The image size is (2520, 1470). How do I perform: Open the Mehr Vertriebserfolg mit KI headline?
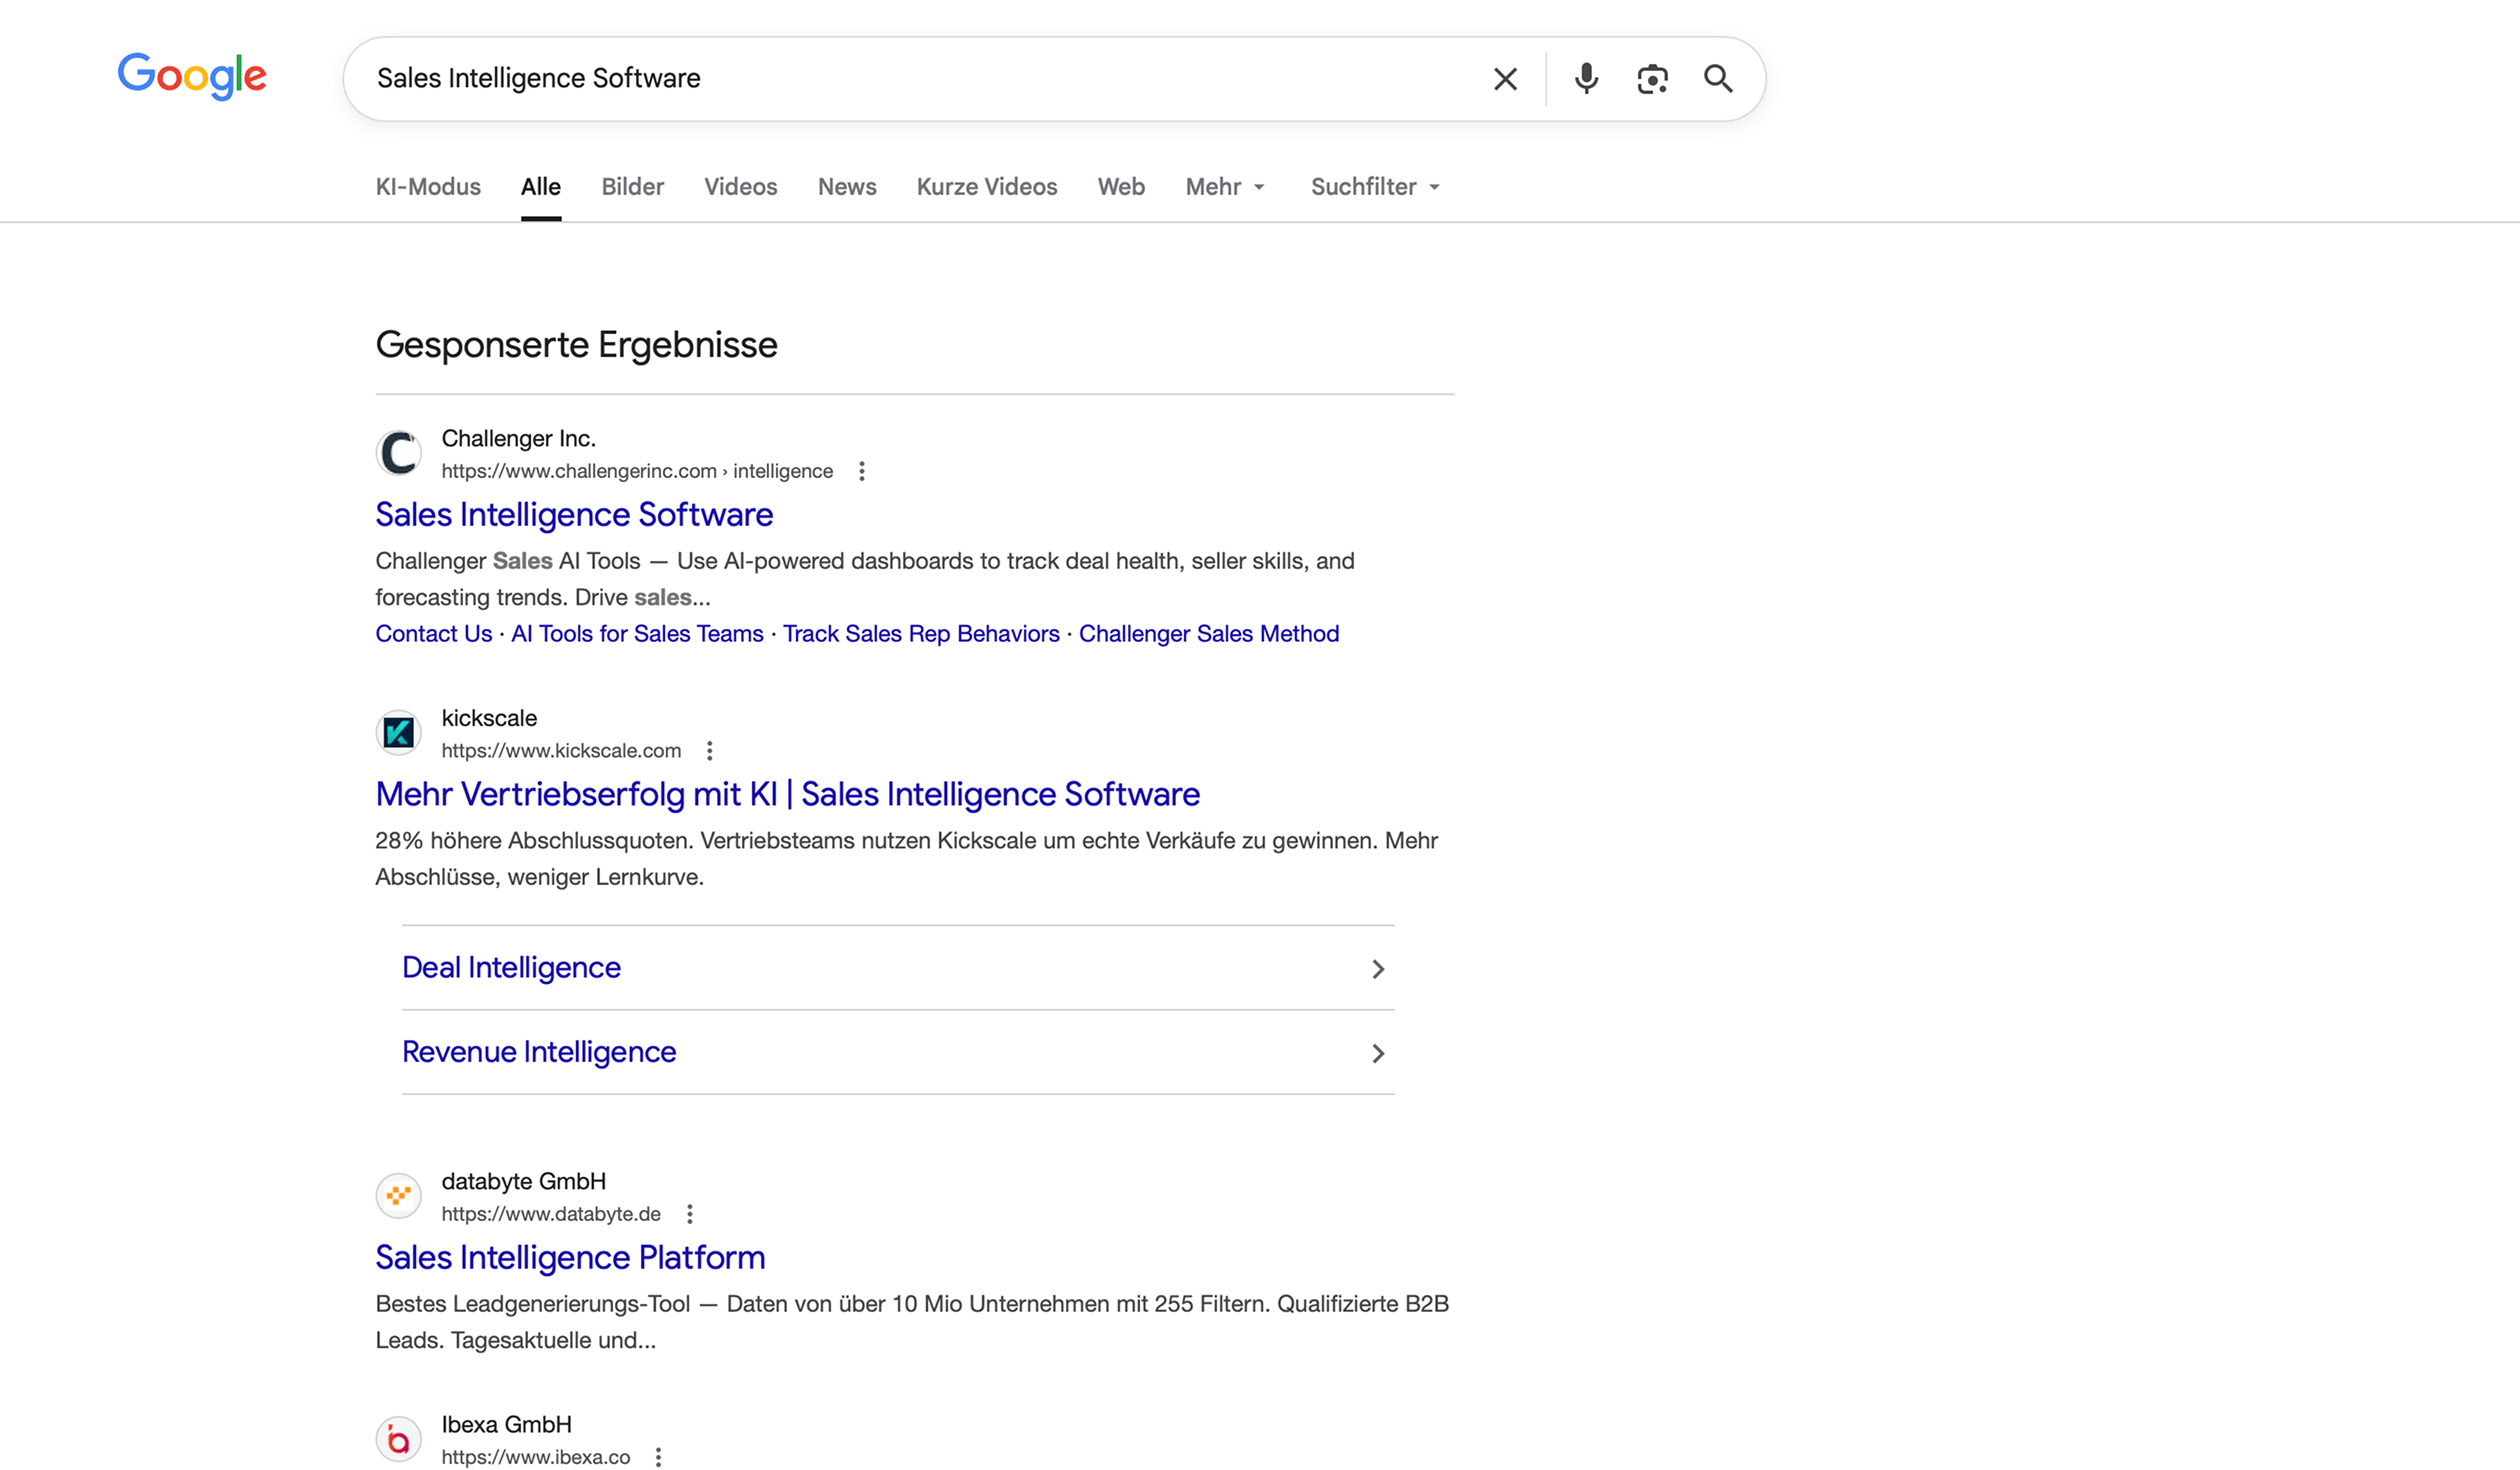click(788, 795)
